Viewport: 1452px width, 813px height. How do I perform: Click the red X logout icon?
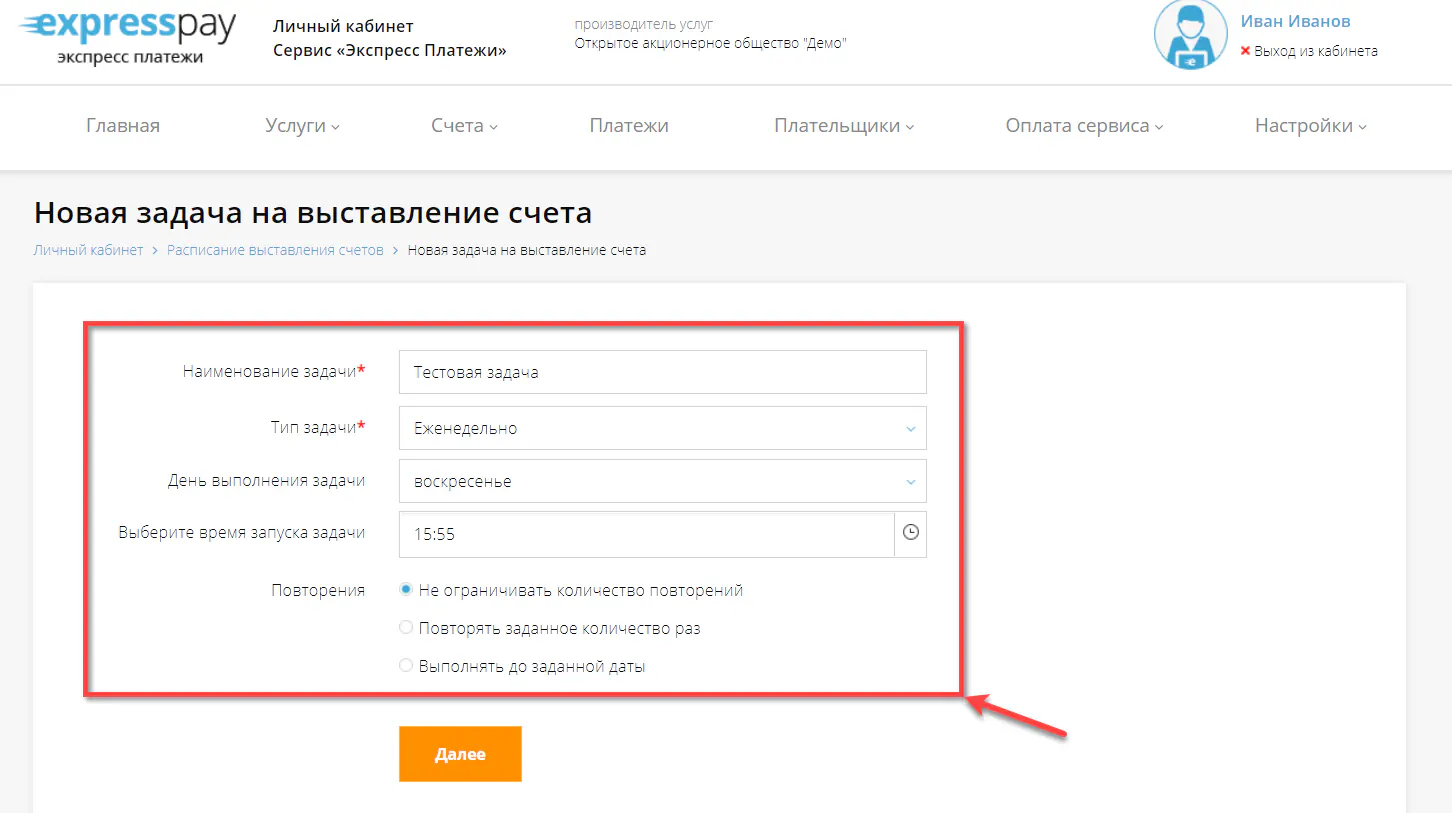[x=1244, y=50]
